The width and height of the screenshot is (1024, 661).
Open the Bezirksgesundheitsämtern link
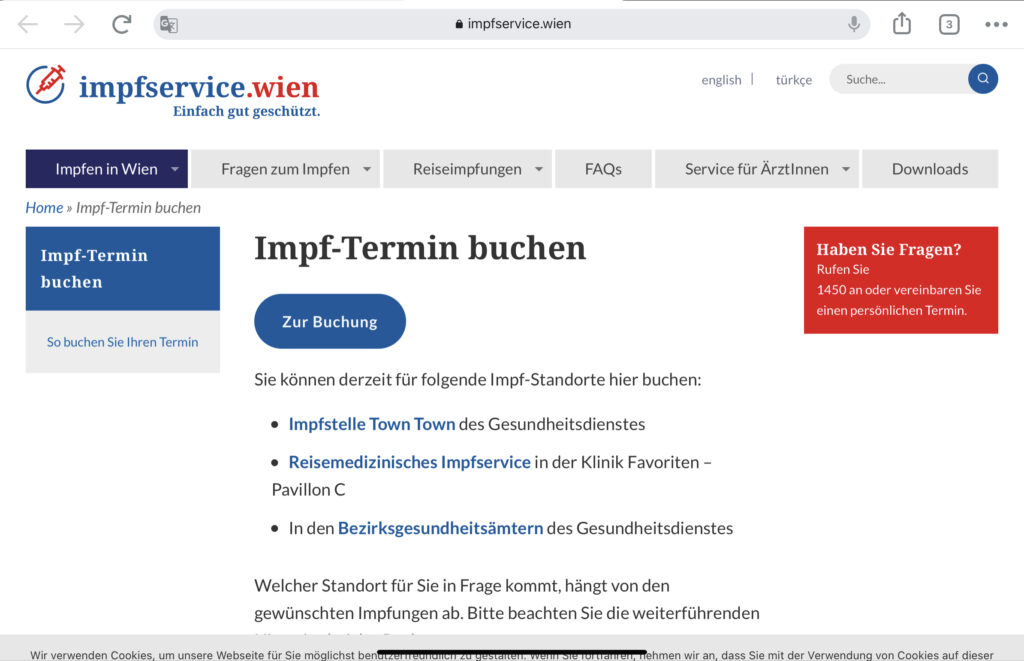click(440, 528)
